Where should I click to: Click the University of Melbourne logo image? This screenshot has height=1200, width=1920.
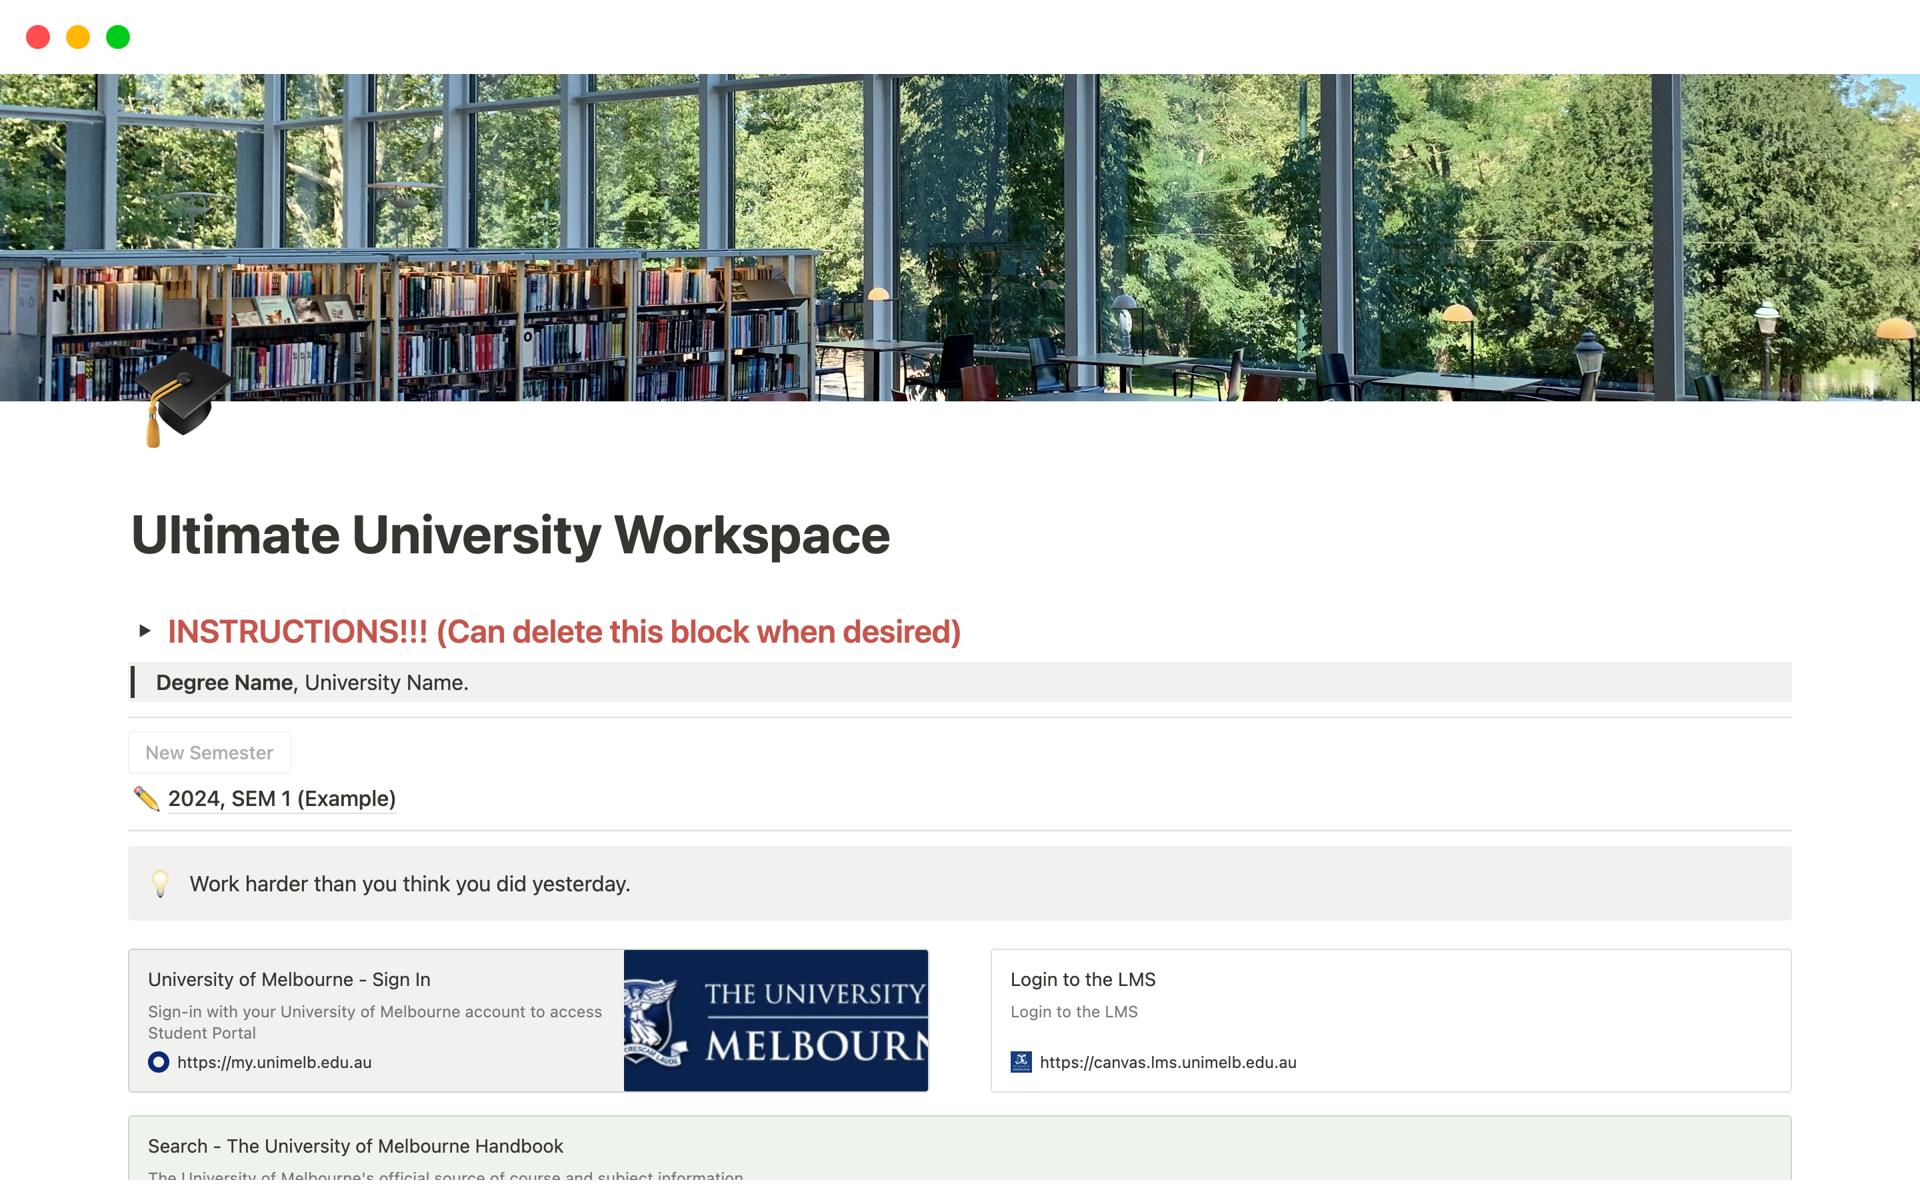[x=775, y=1020]
